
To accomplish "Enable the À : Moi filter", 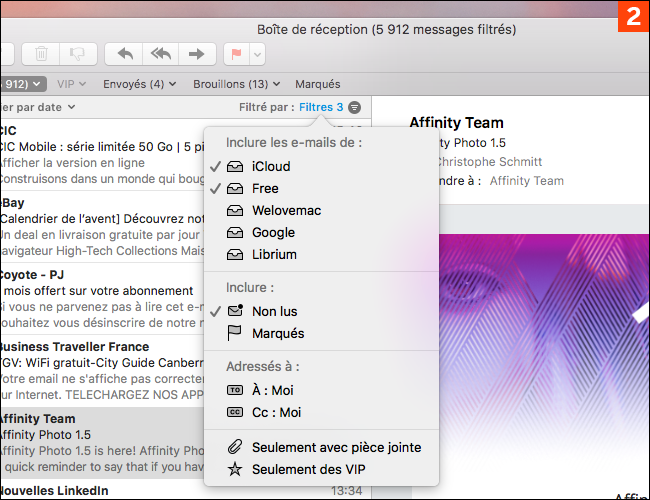I will (x=321, y=390).
